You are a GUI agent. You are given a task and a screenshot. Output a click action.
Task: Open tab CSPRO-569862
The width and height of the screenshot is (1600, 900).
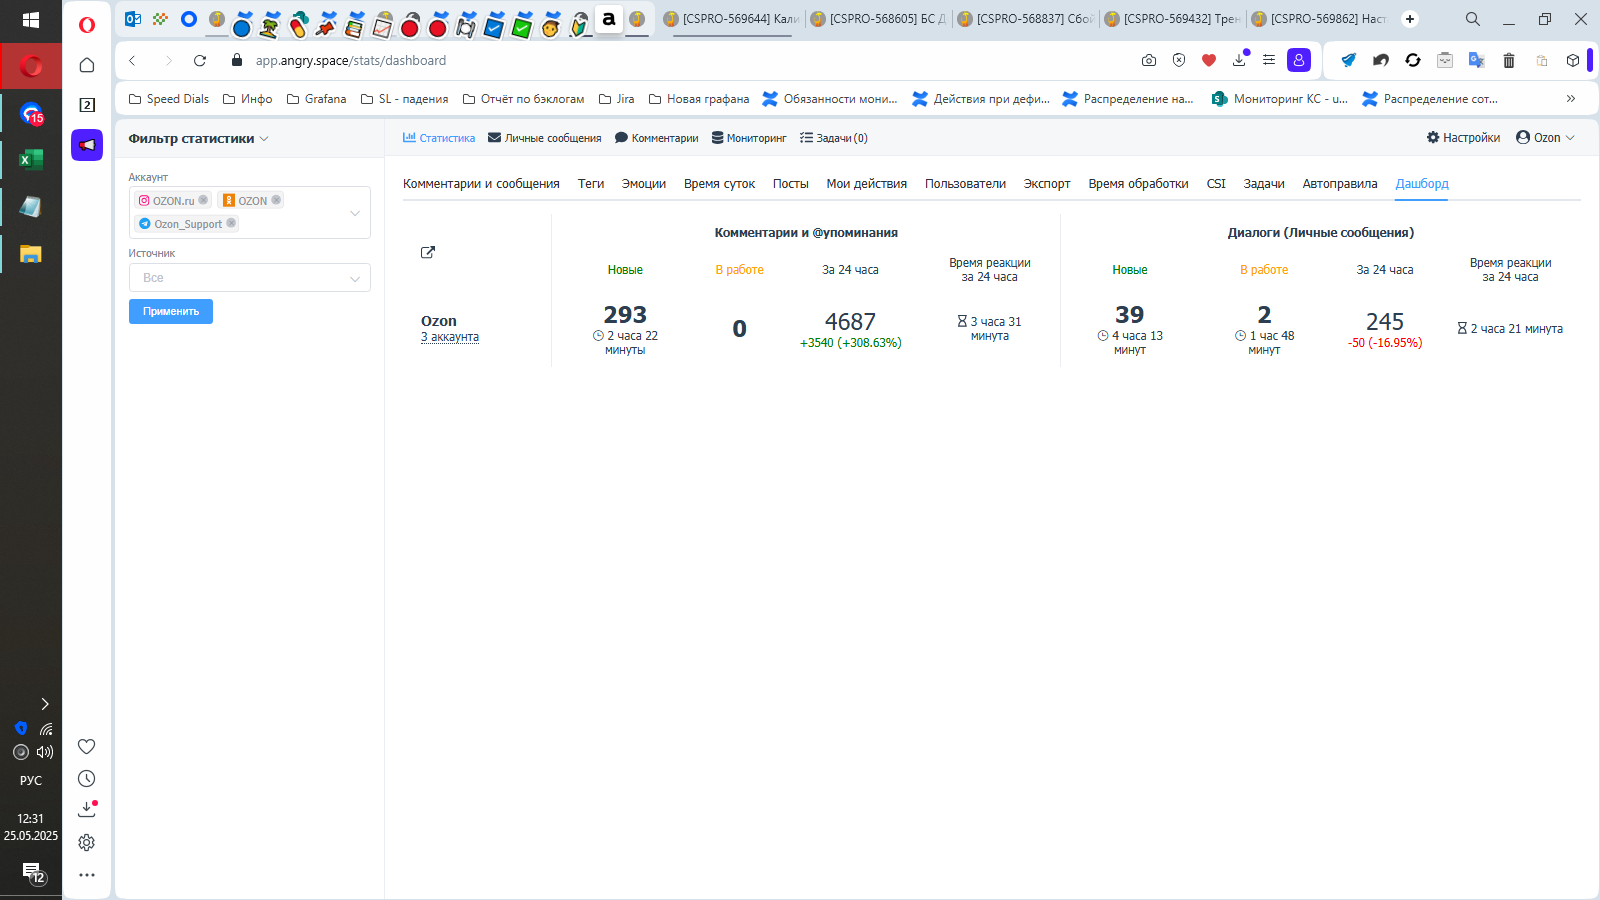point(1320,19)
